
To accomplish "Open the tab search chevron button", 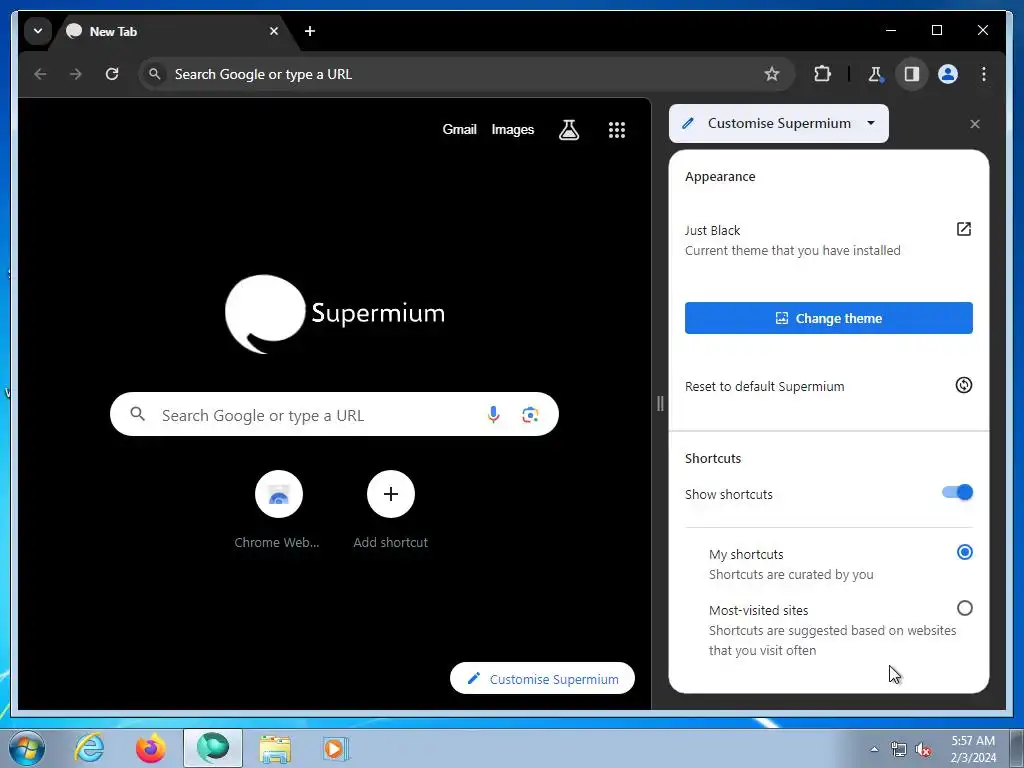I will 38,31.
